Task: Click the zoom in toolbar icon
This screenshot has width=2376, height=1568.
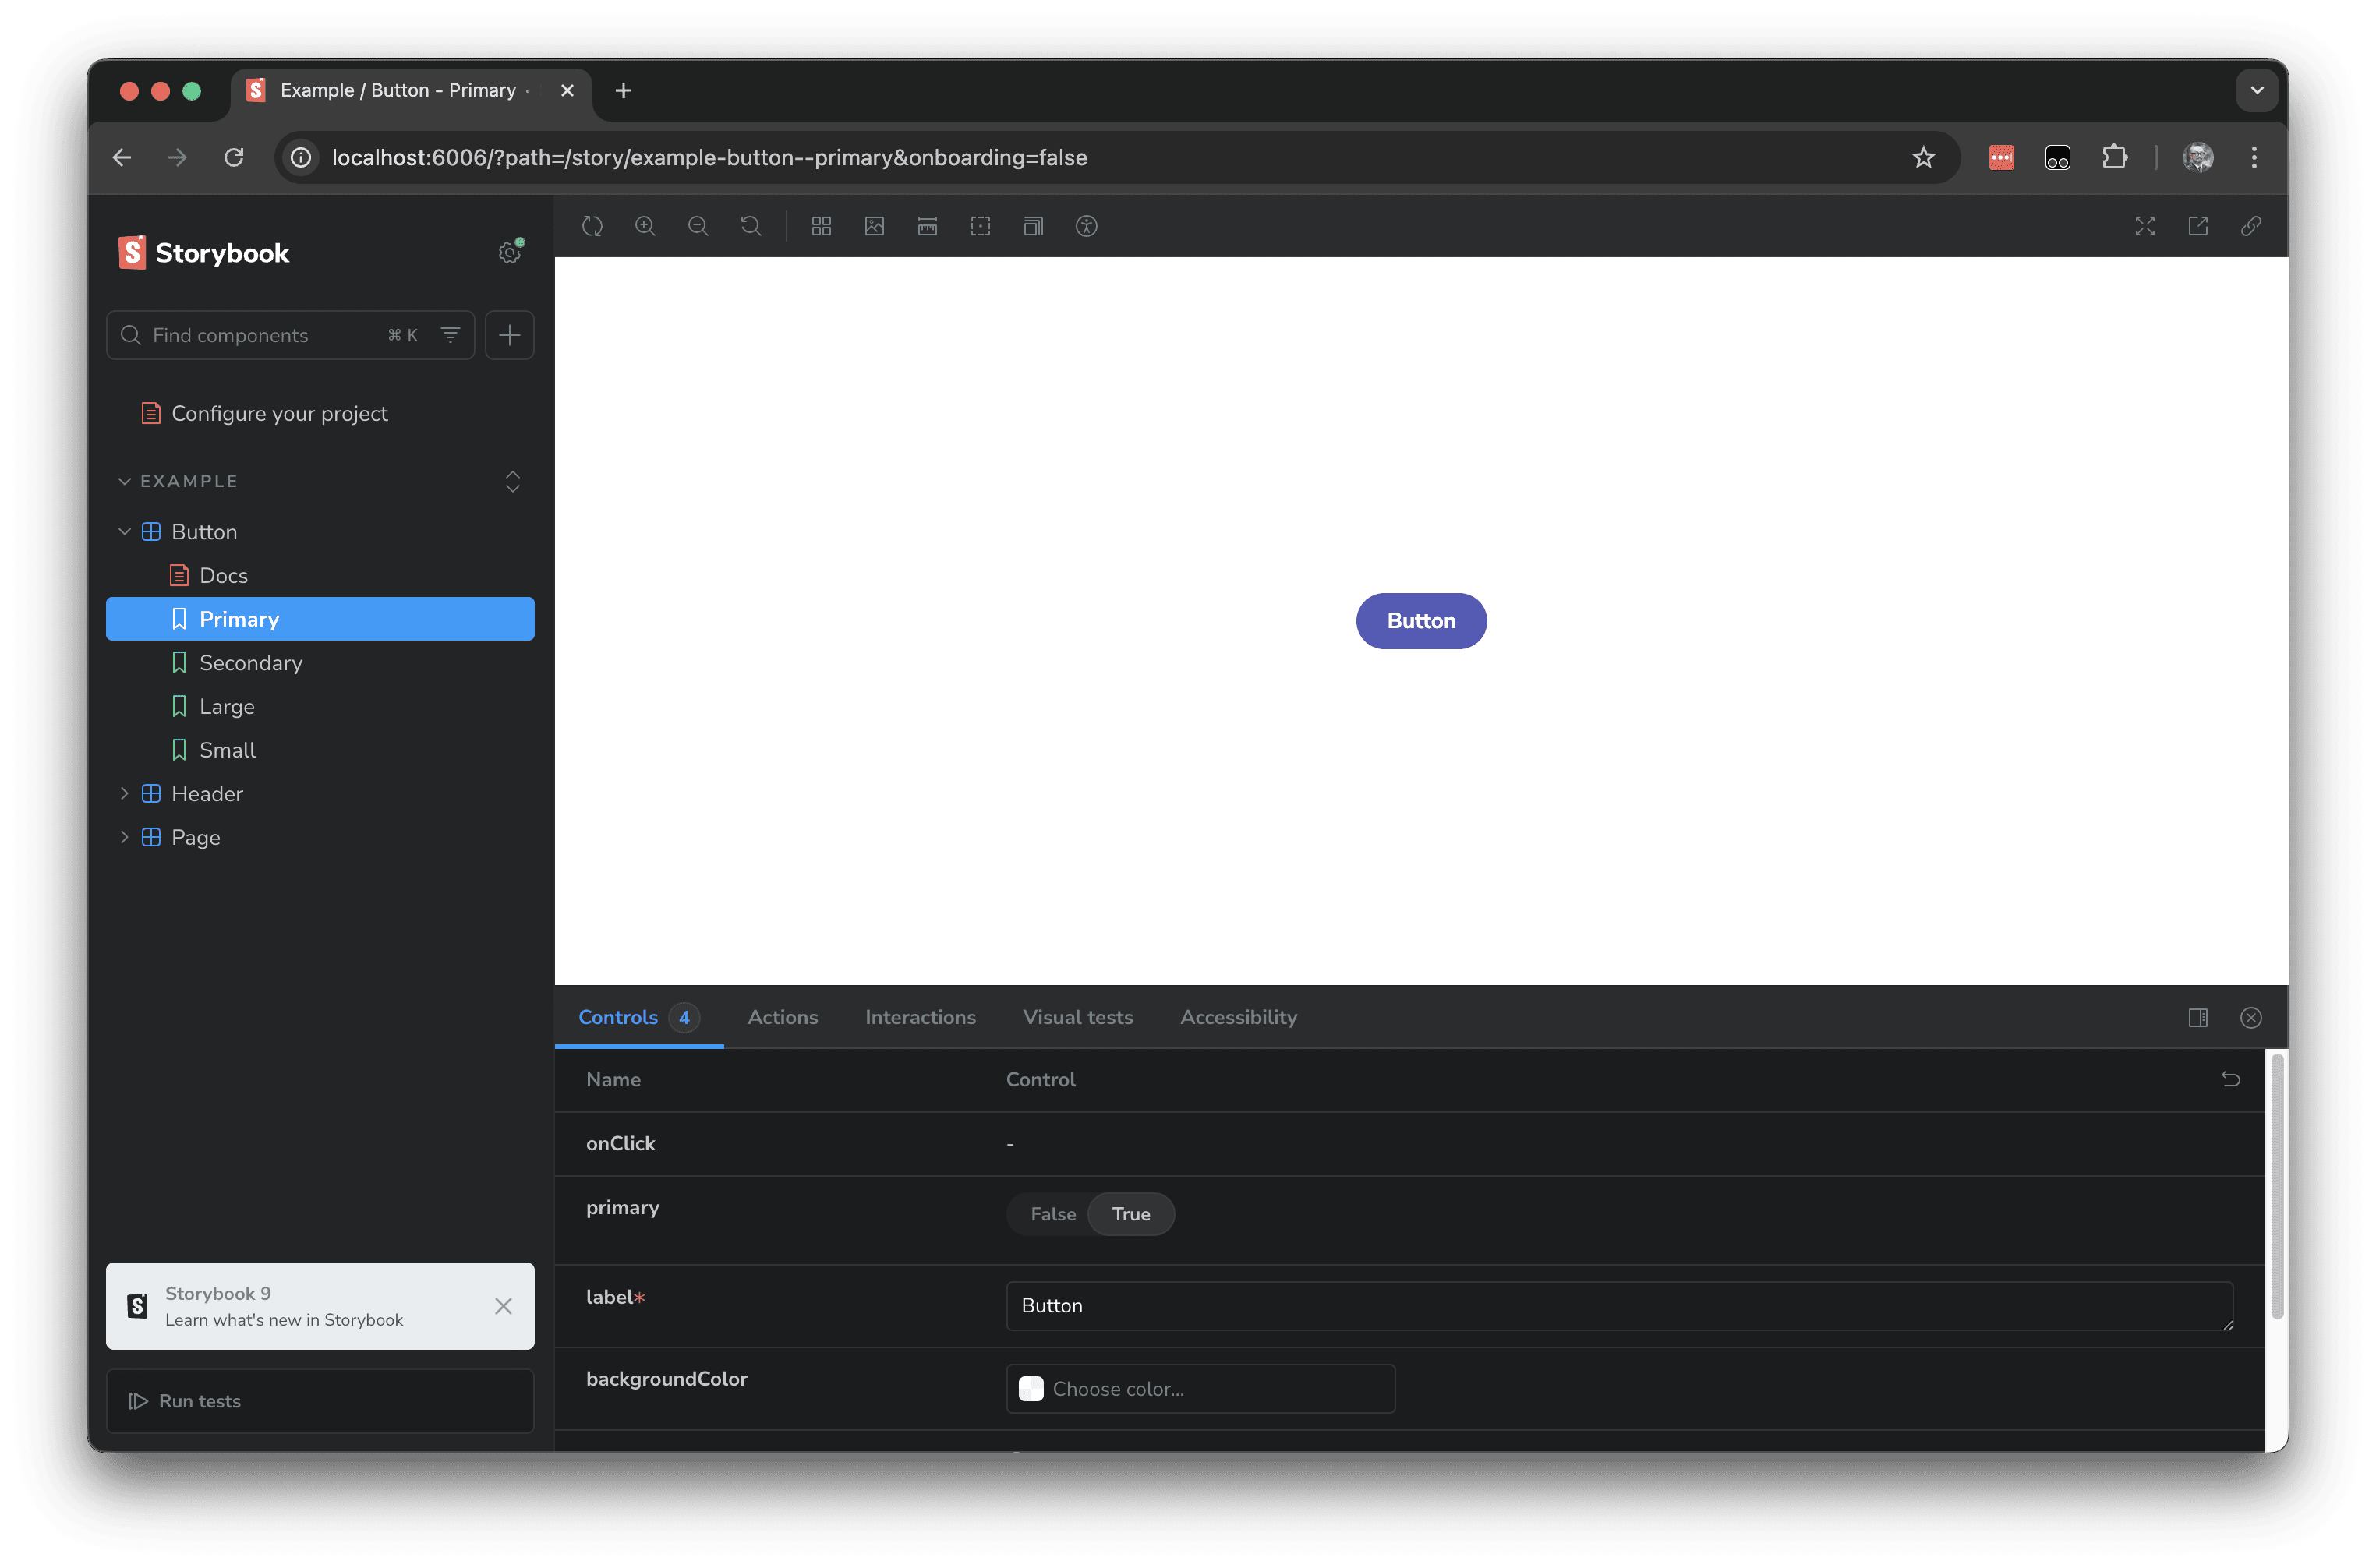Action: pos(645,226)
